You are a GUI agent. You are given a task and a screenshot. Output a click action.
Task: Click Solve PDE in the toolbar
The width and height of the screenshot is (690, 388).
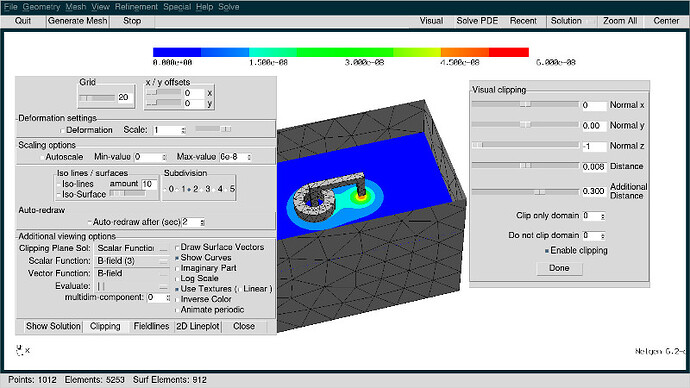click(x=477, y=21)
